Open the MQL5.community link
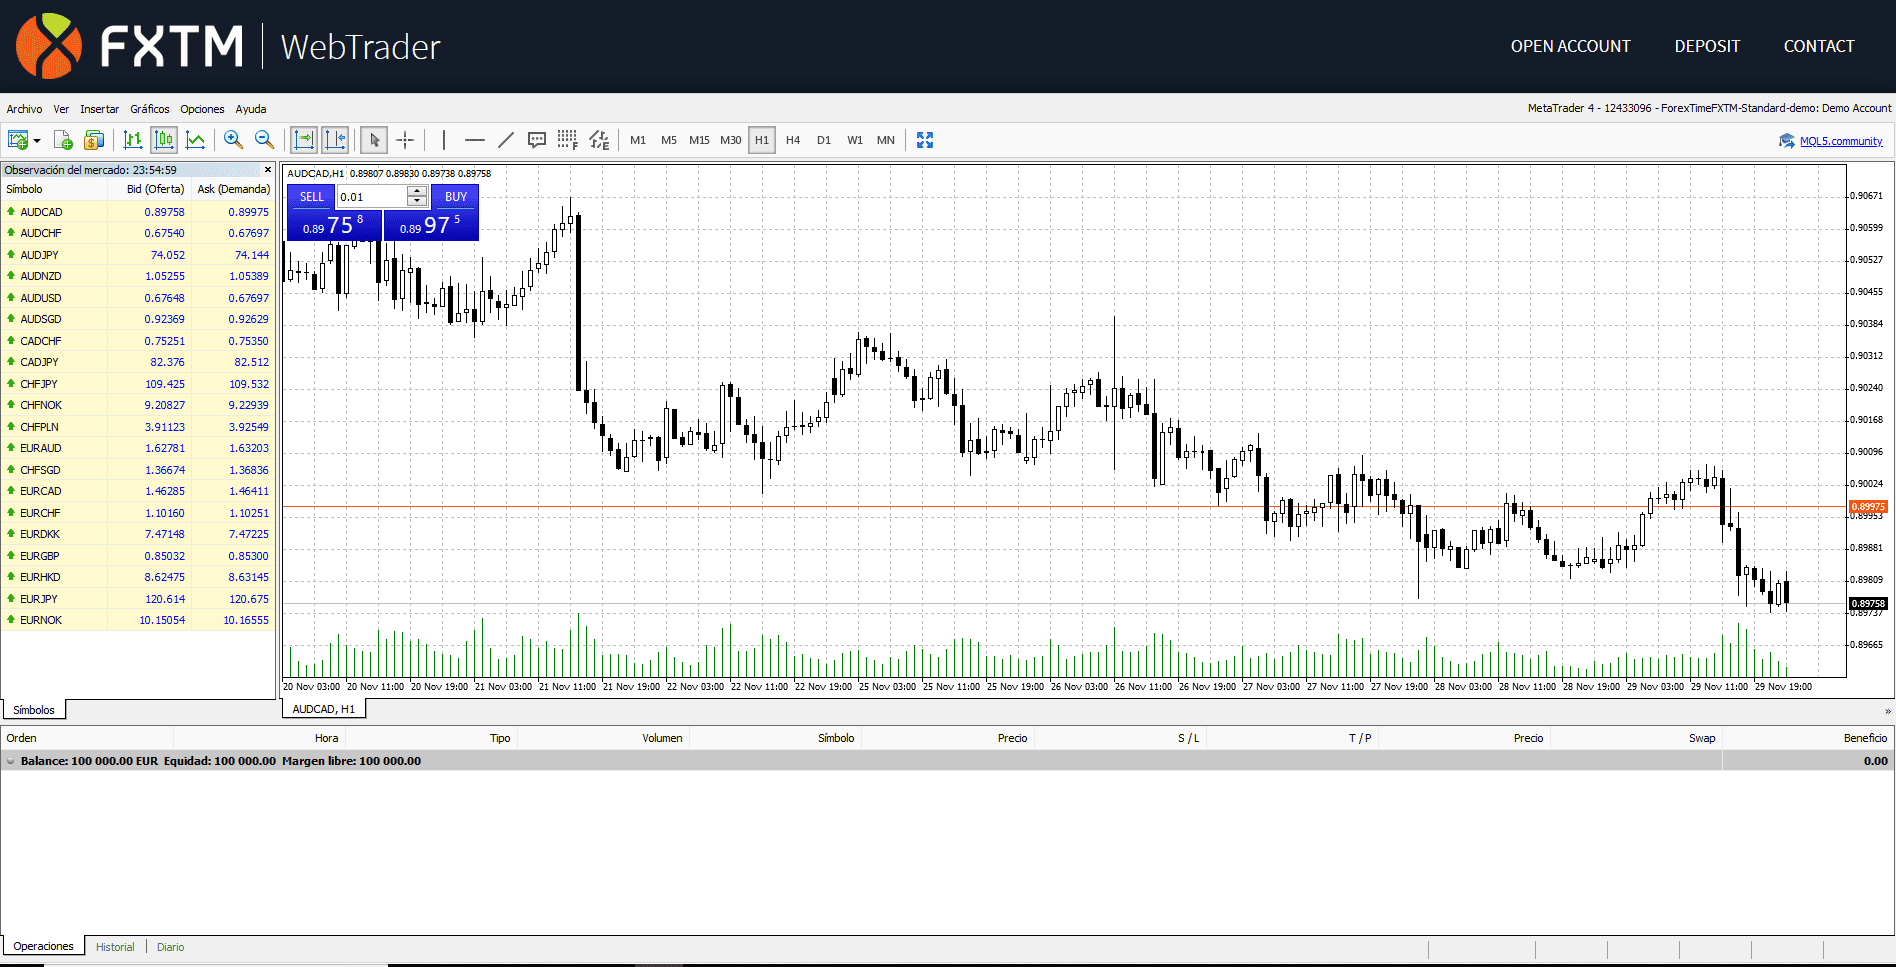The width and height of the screenshot is (1896, 967). (1840, 141)
